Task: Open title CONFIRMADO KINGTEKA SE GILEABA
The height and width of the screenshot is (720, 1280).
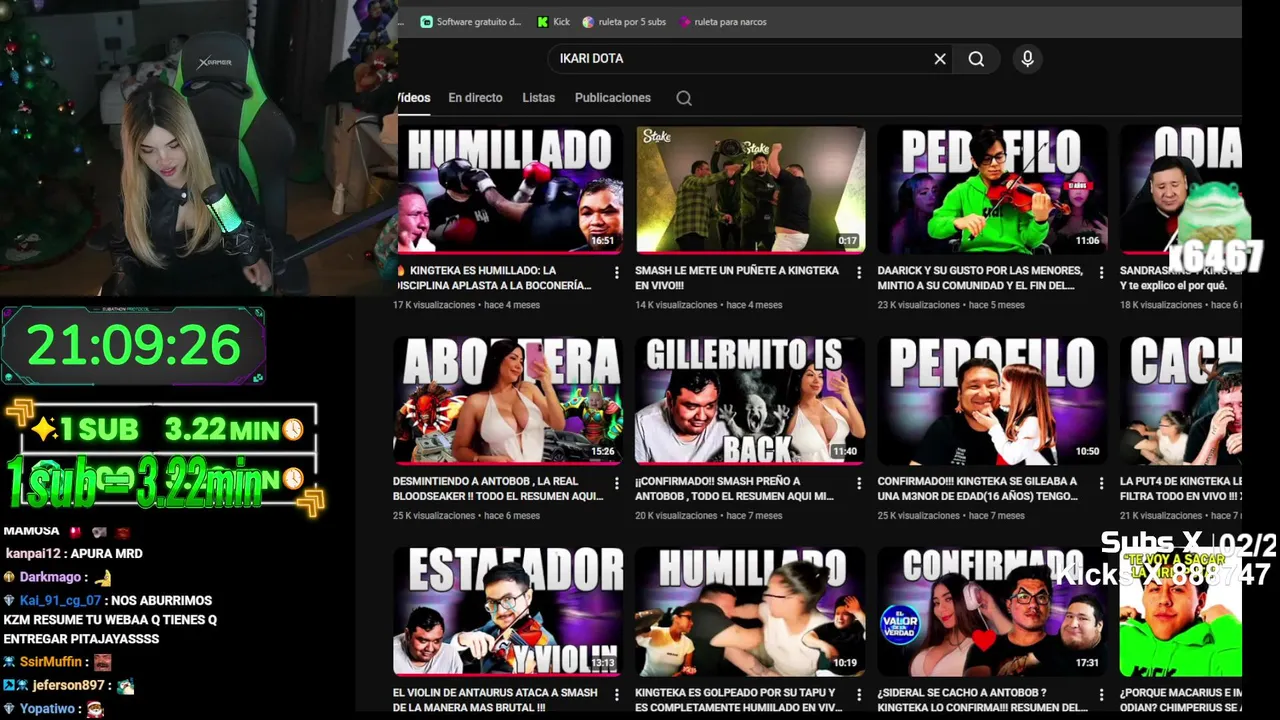Action: click(x=977, y=489)
